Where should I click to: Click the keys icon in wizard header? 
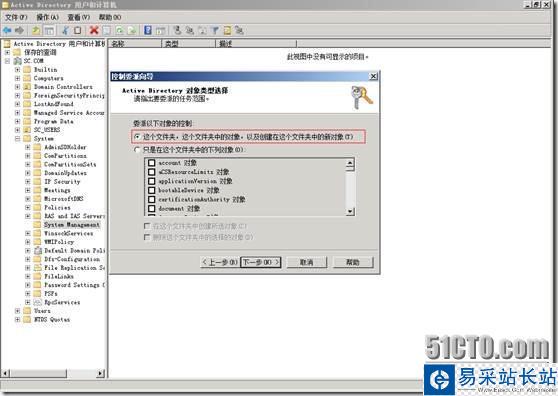click(x=362, y=97)
